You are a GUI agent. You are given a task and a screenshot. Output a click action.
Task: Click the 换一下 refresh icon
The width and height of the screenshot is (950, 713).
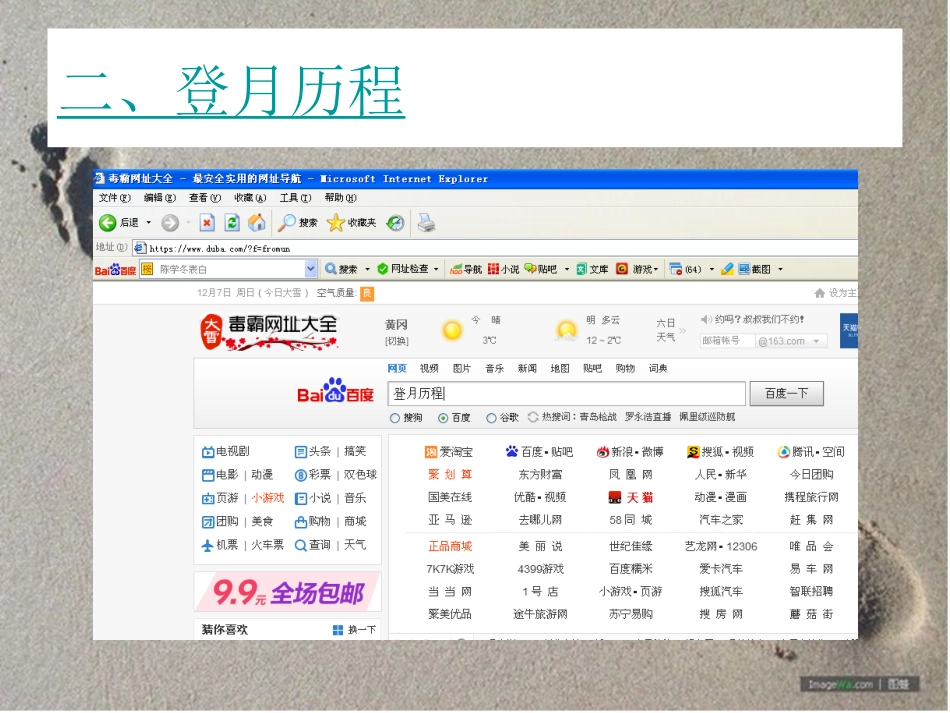click(x=338, y=630)
